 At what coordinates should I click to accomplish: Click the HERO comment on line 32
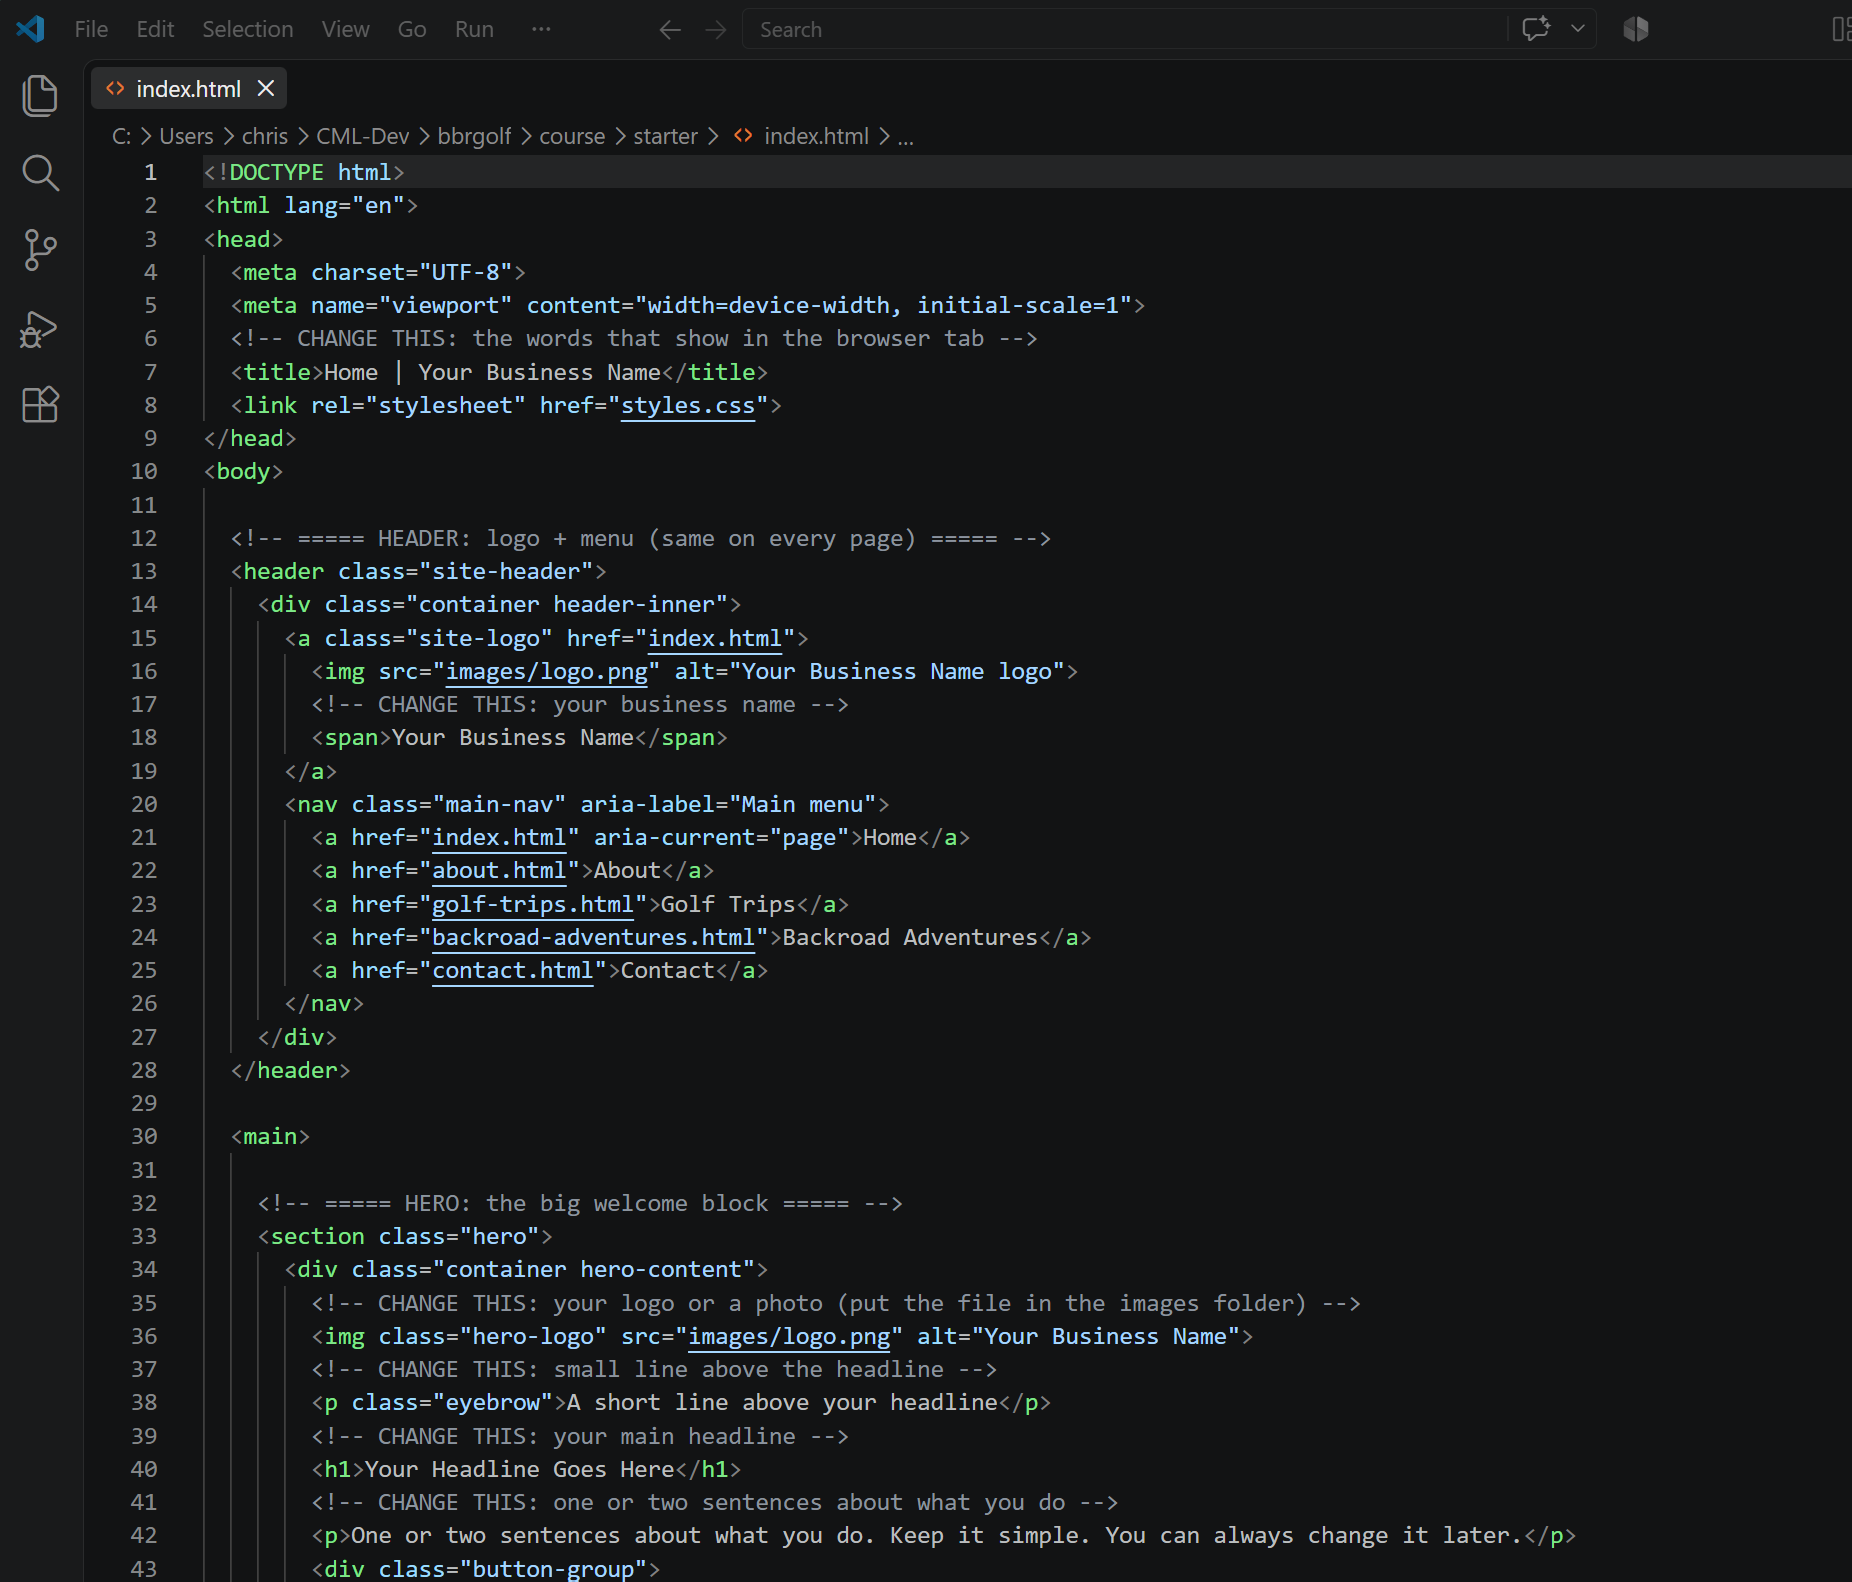pos(580,1203)
